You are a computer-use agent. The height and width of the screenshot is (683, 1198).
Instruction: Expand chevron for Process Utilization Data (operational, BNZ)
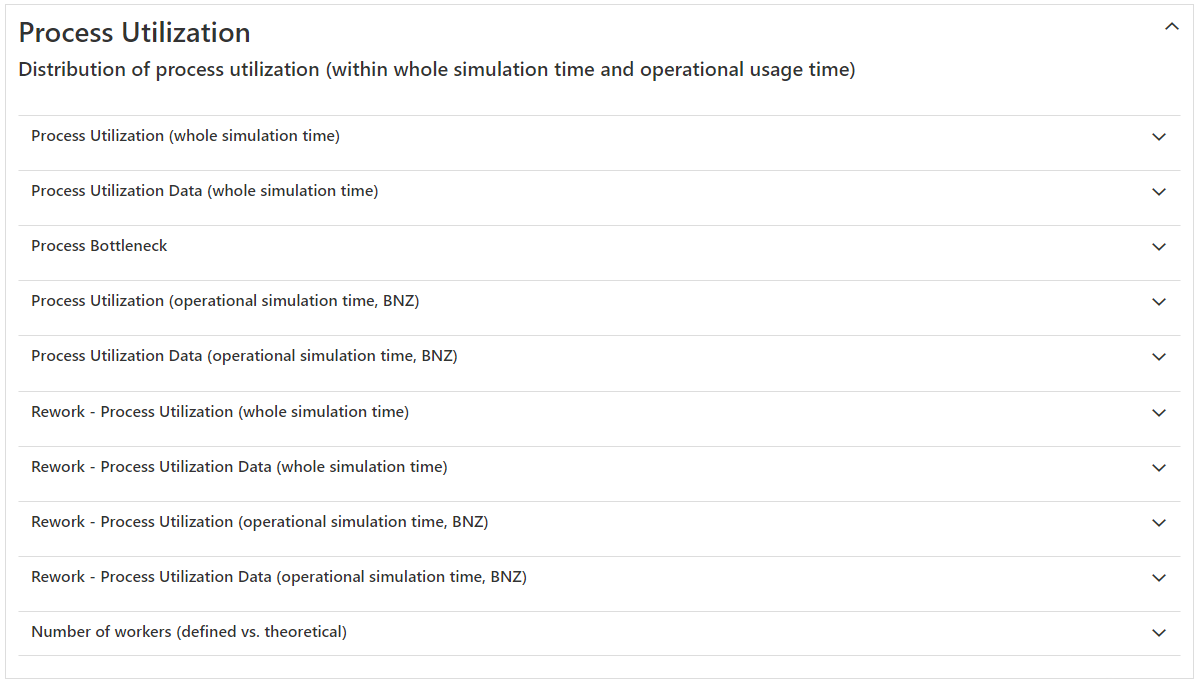[x=1159, y=357]
